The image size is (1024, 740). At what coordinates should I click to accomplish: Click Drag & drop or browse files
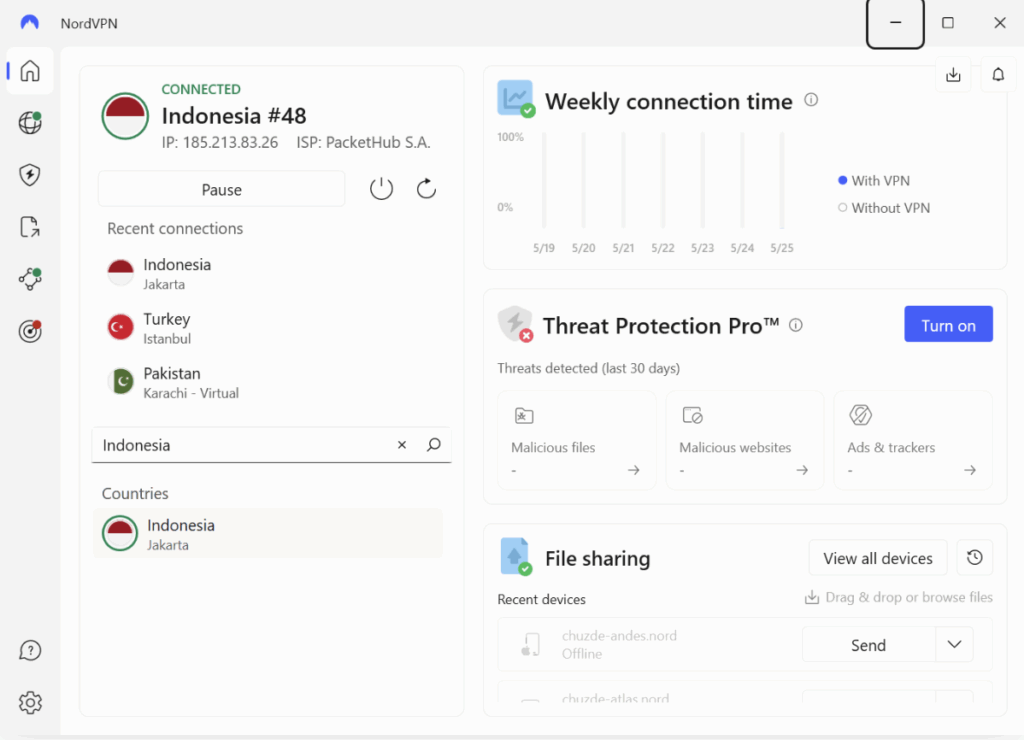click(899, 598)
